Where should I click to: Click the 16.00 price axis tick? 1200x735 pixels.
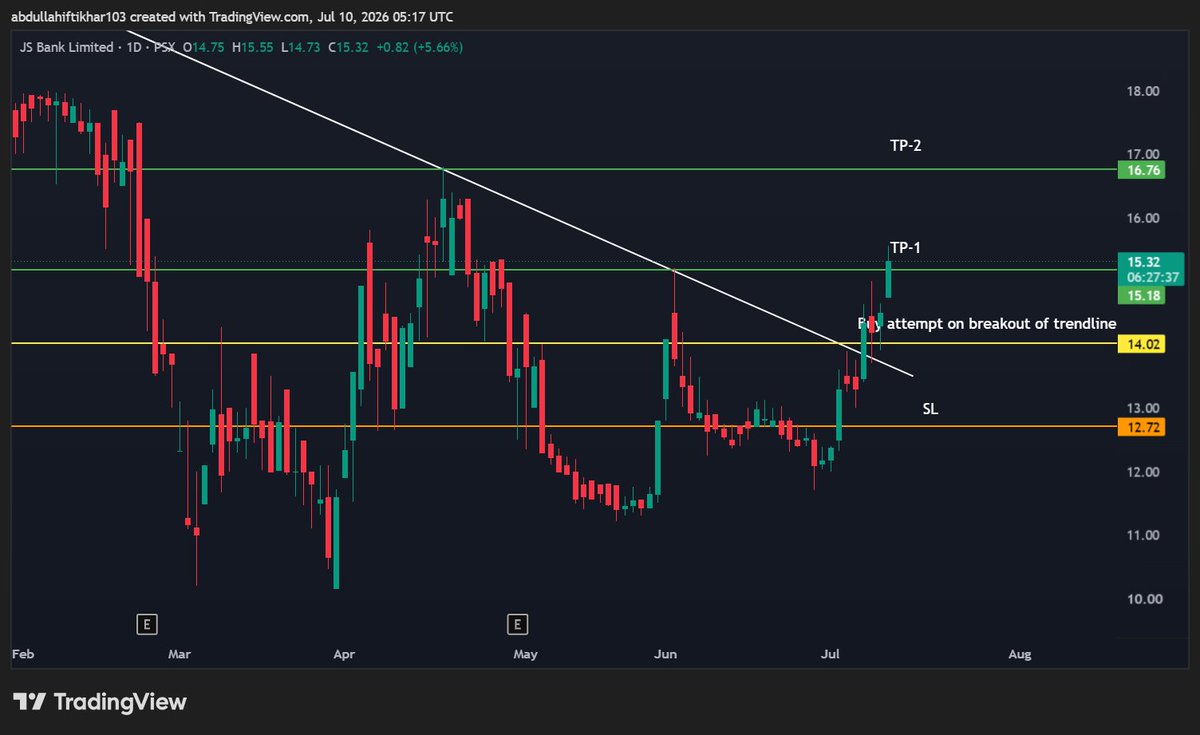coord(1144,218)
